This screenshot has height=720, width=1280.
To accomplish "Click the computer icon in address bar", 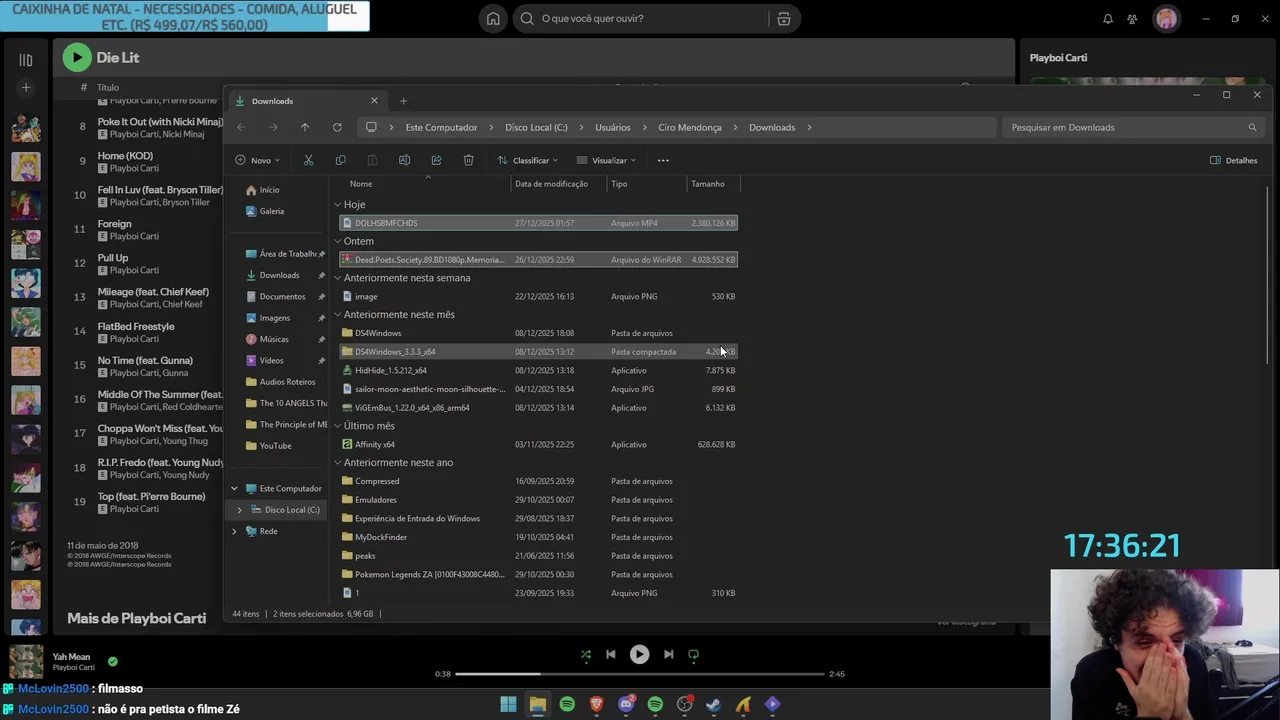I will click(371, 127).
